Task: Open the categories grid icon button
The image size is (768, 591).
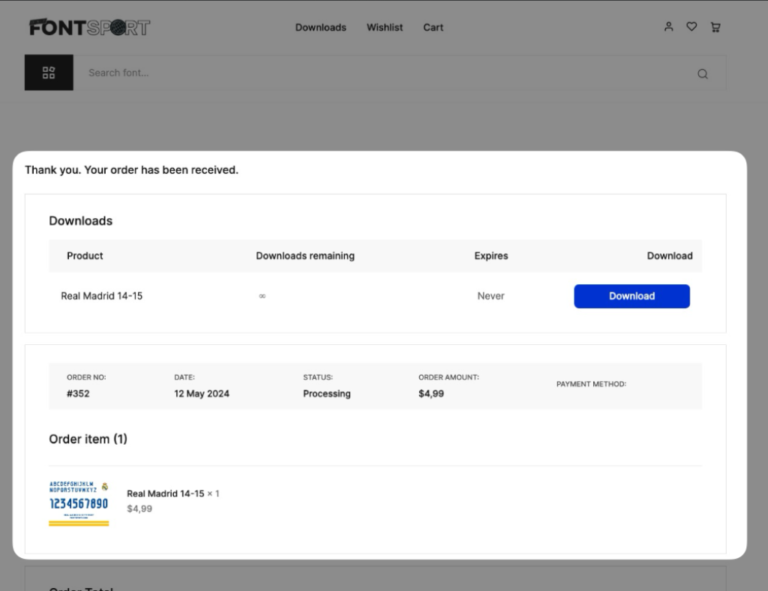Action: [49, 73]
